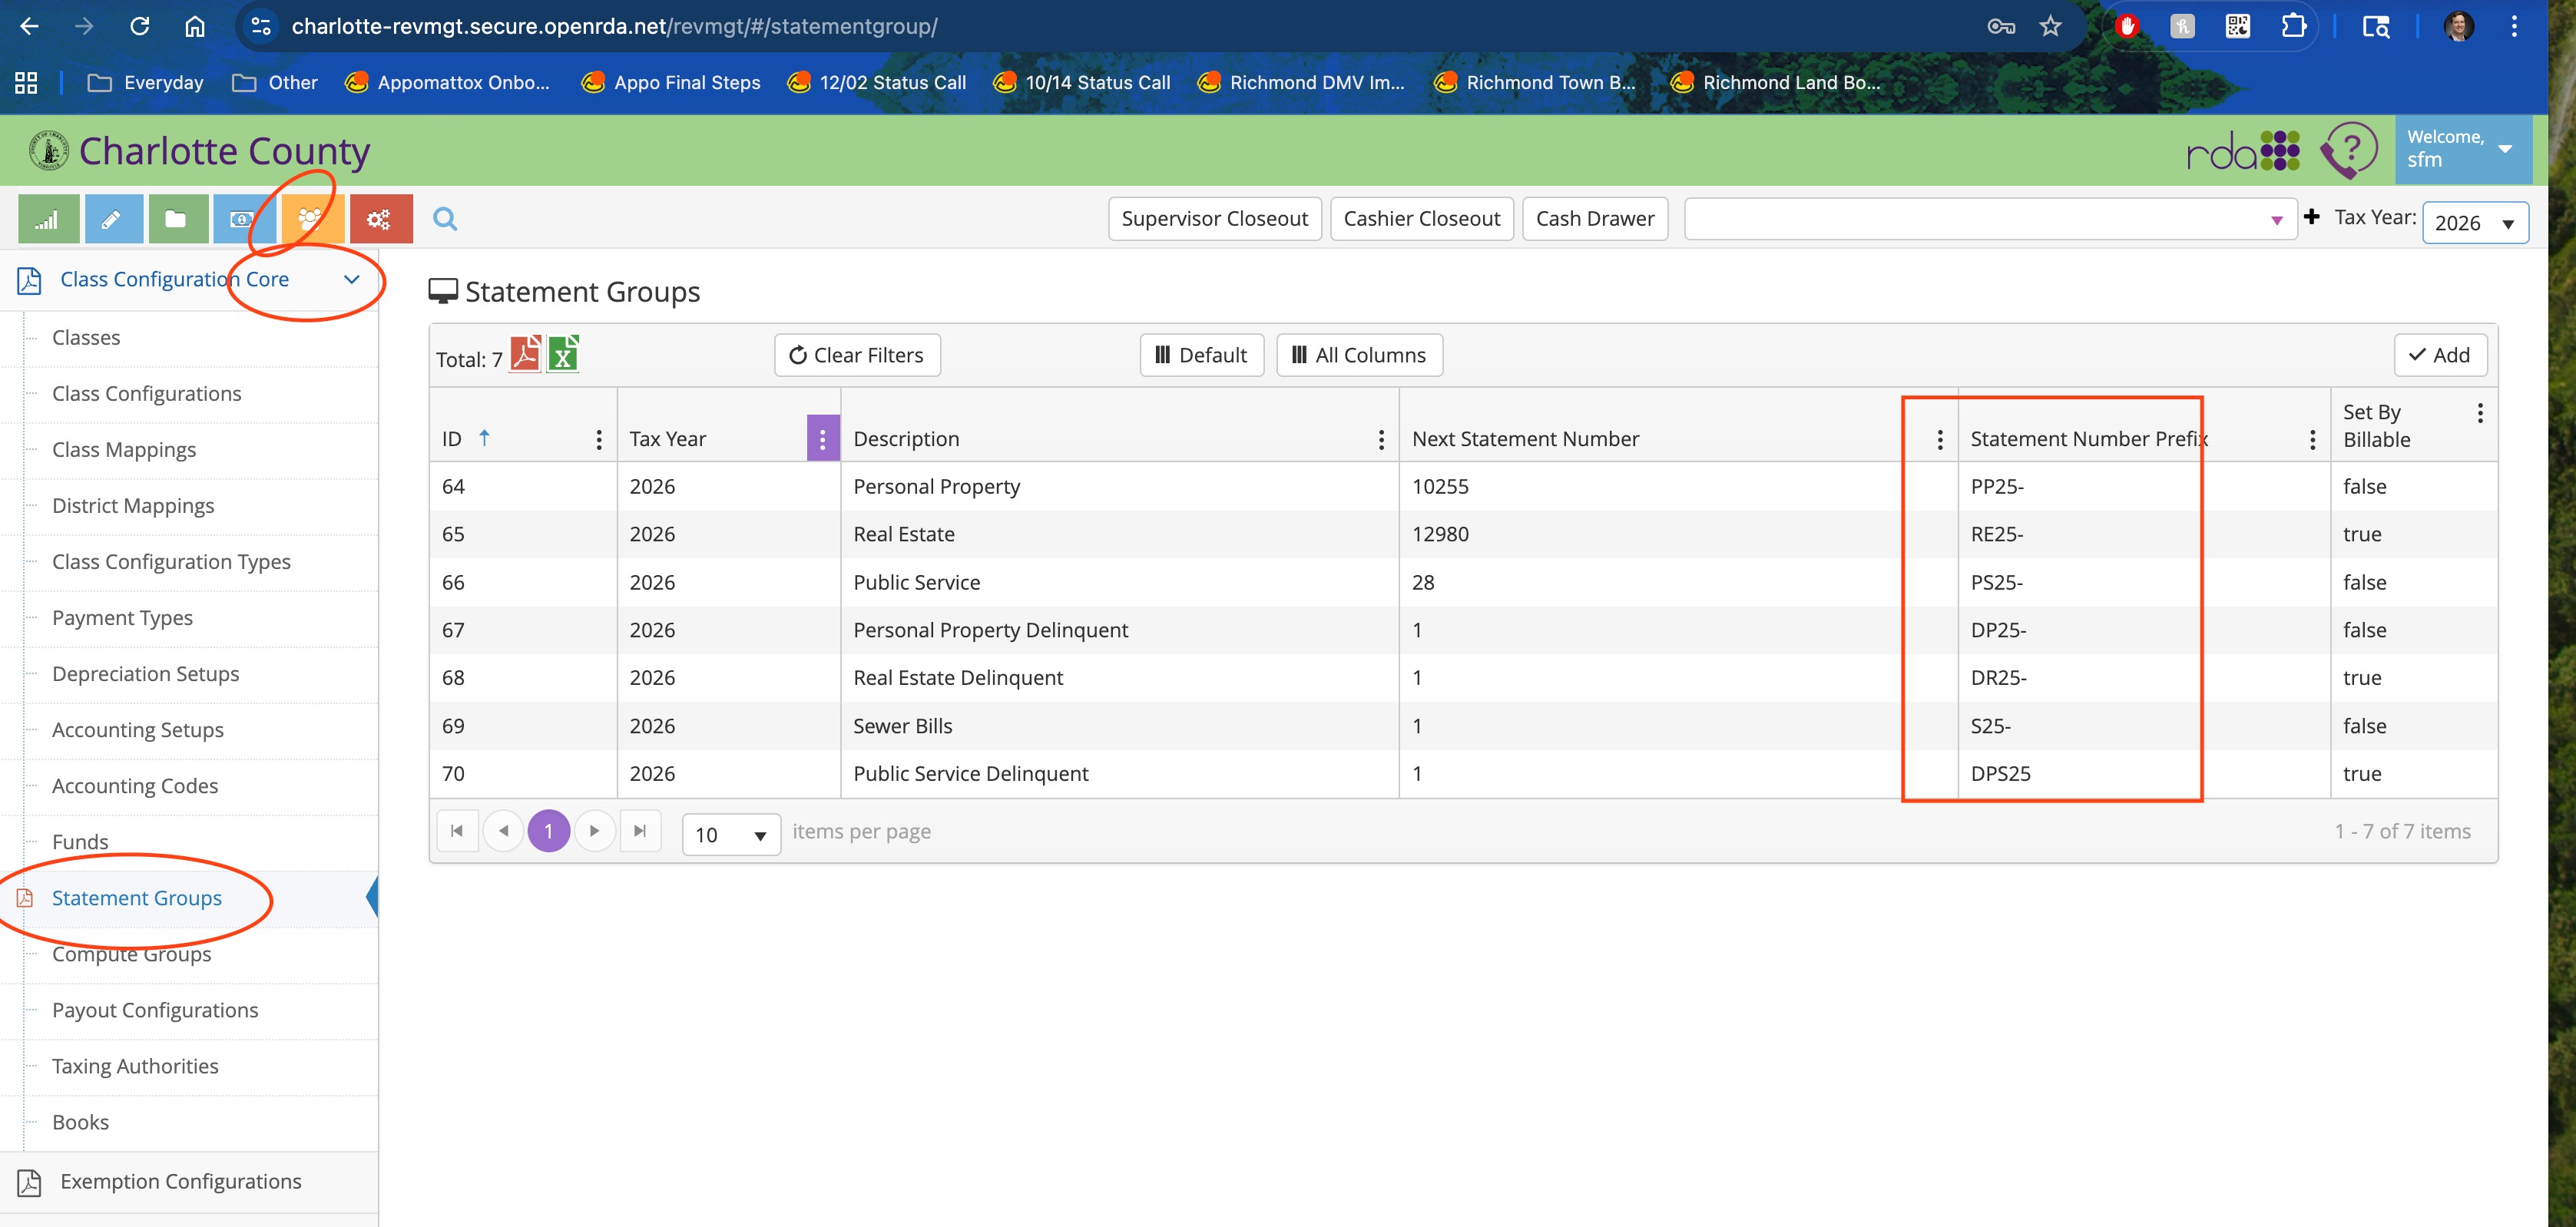This screenshot has height=1227, width=2576.
Task: Click the green bar chart toolbar icon
Action: pyautogui.click(x=48, y=219)
